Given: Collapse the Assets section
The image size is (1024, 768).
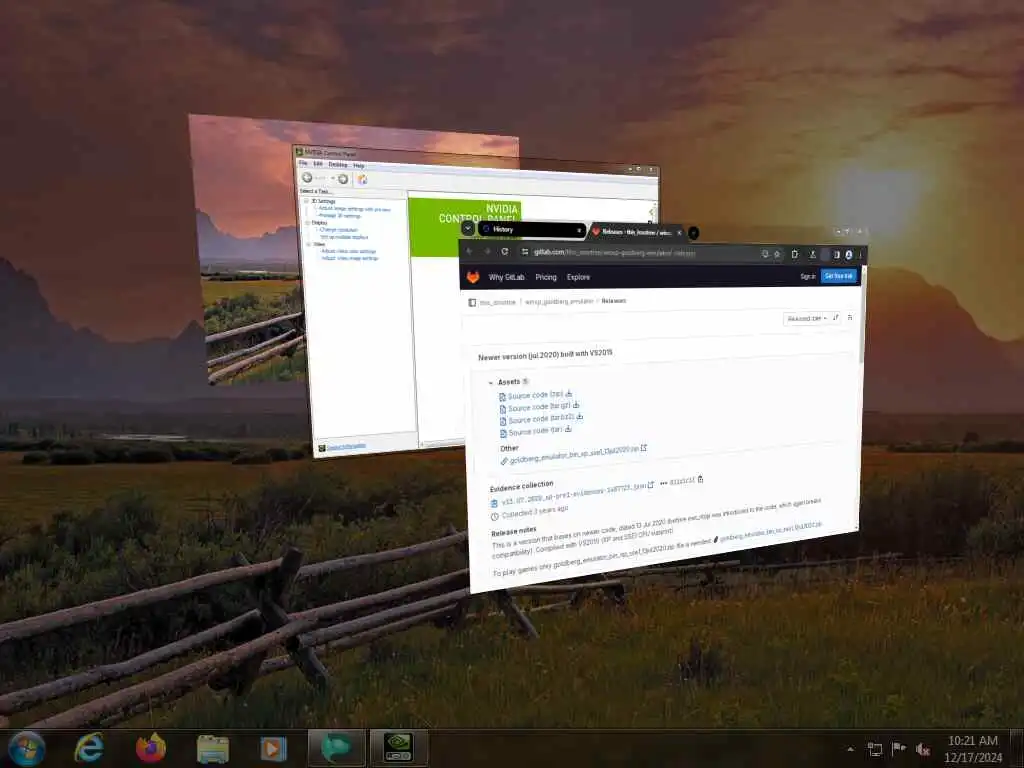Looking at the screenshot, I should [x=491, y=383].
